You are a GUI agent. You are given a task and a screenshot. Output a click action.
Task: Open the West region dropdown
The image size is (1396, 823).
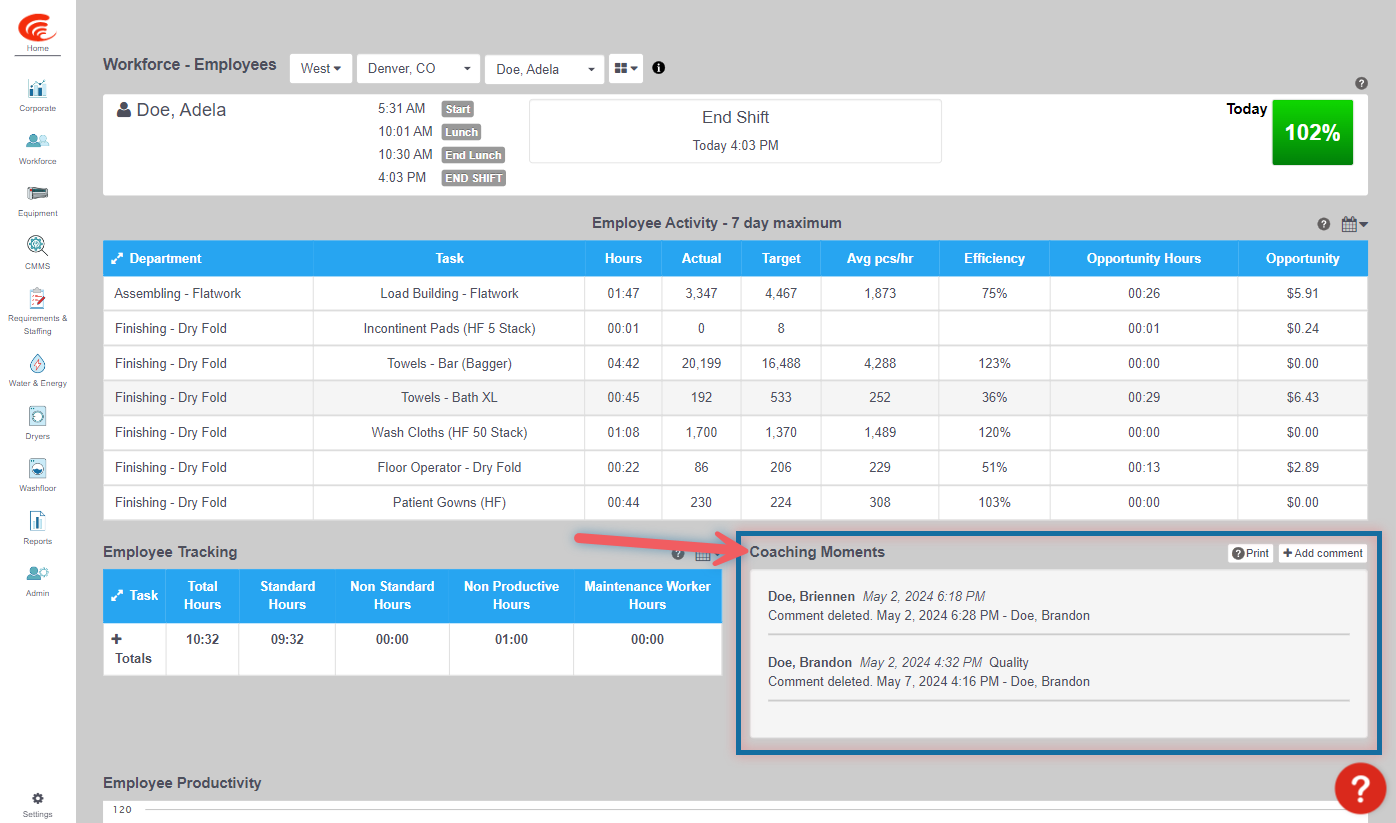[x=321, y=69]
